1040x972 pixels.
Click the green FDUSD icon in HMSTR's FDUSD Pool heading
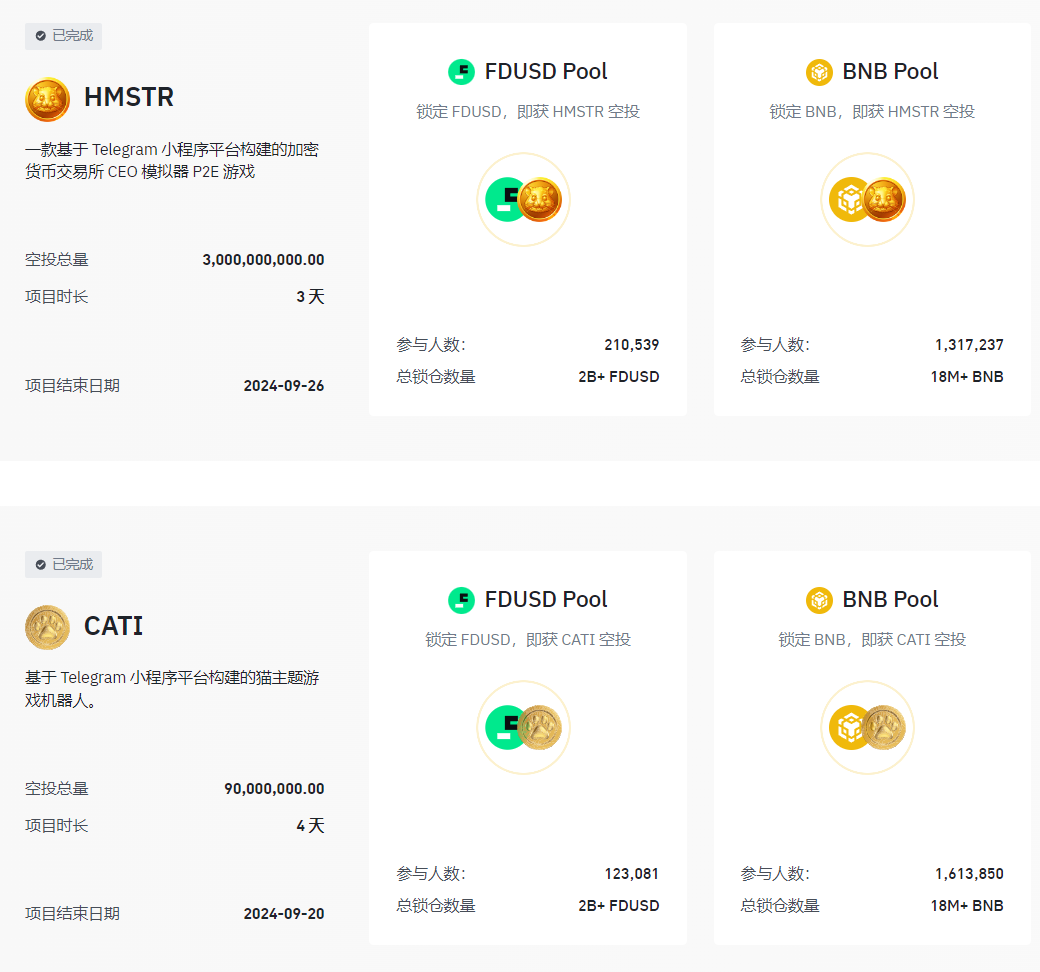tap(462, 72)
